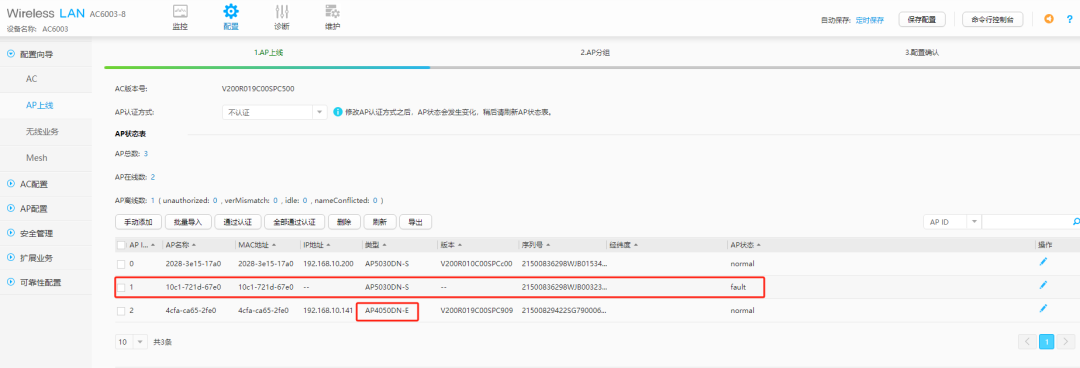Click the AP4050DN-E type cell
The image size is (1080, 368).
coord(386,311)
